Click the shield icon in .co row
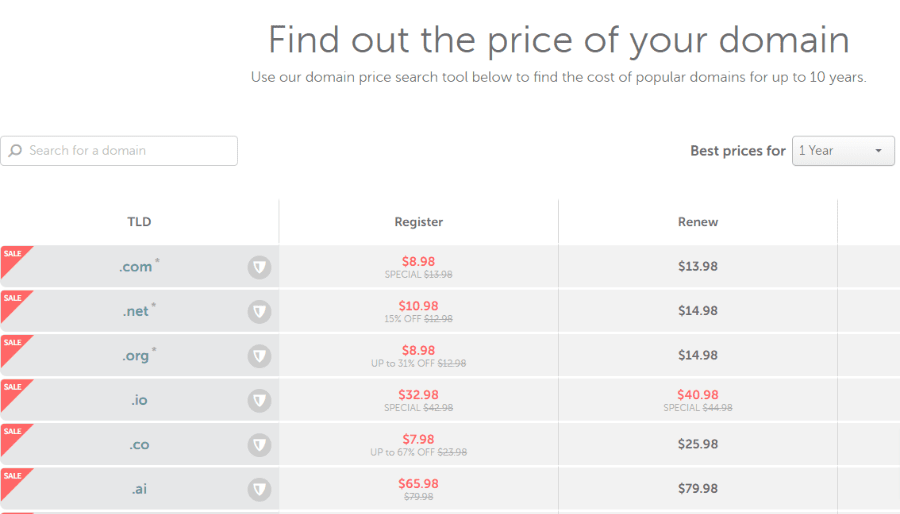 [259, 445]
